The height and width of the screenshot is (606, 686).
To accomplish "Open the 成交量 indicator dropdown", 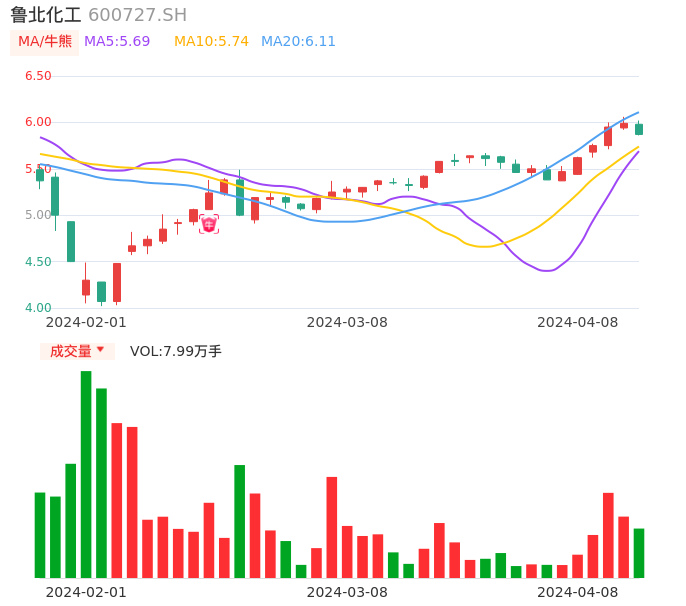I will tap(77, 351).
